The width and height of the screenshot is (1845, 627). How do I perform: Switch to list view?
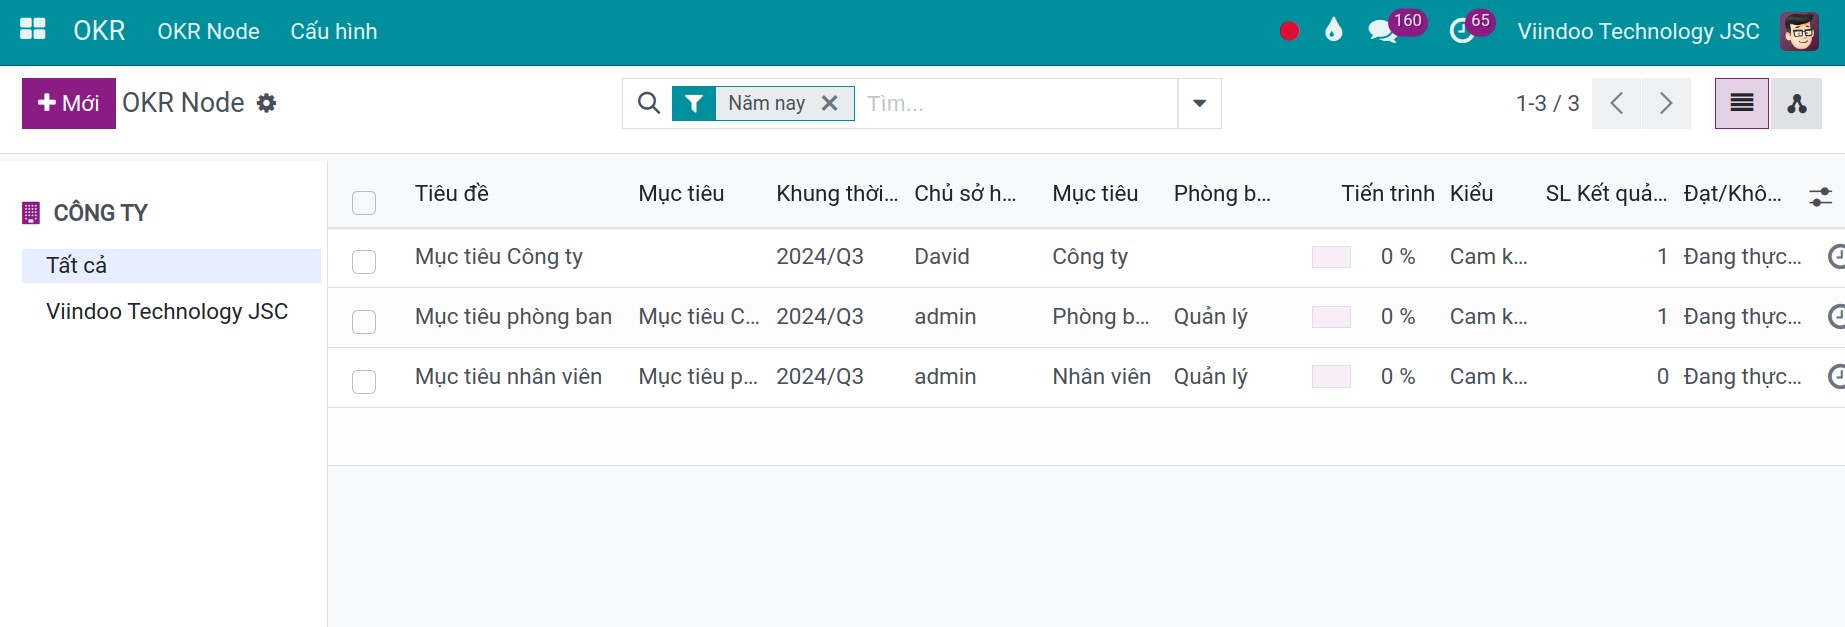1742,103
